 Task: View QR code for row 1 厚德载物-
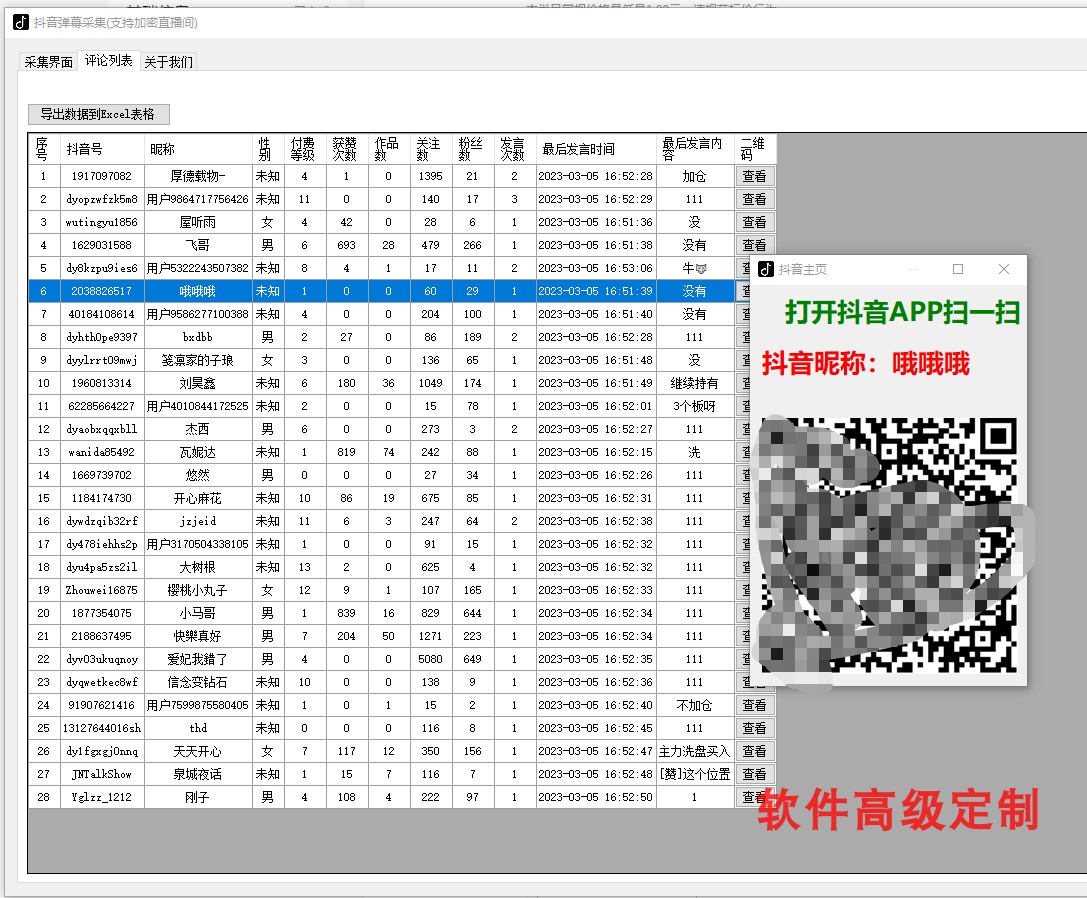[754, 176]
